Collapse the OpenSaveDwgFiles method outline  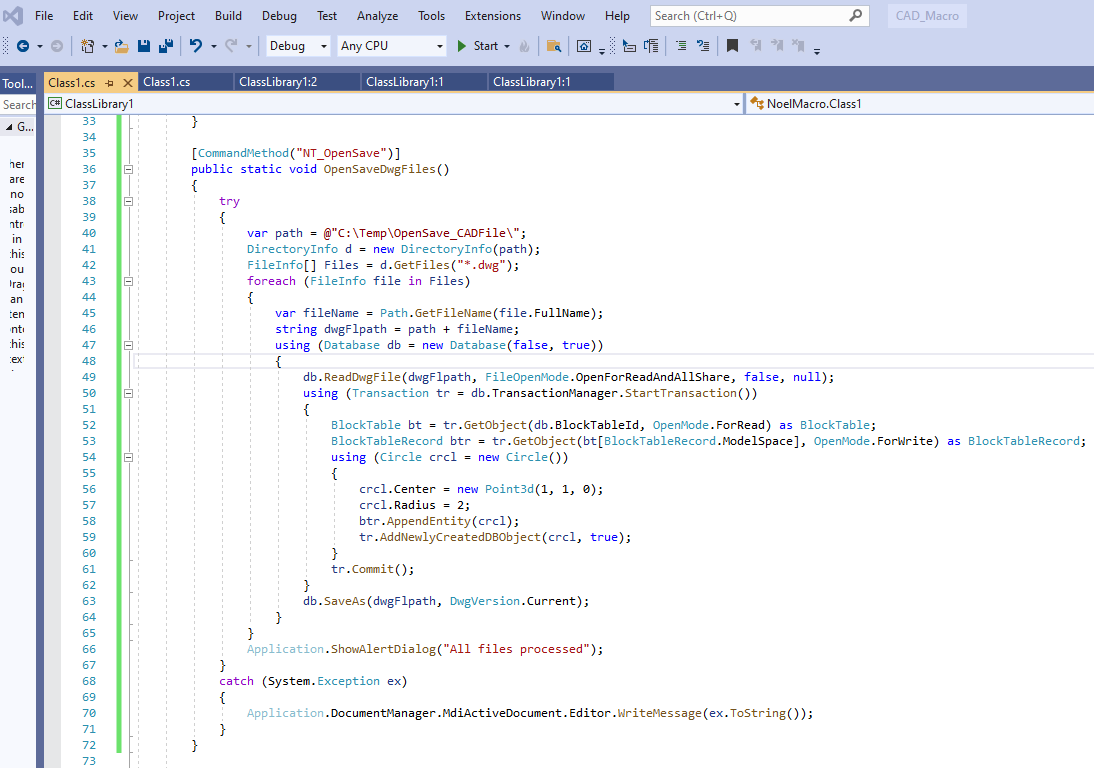[127, 169]
